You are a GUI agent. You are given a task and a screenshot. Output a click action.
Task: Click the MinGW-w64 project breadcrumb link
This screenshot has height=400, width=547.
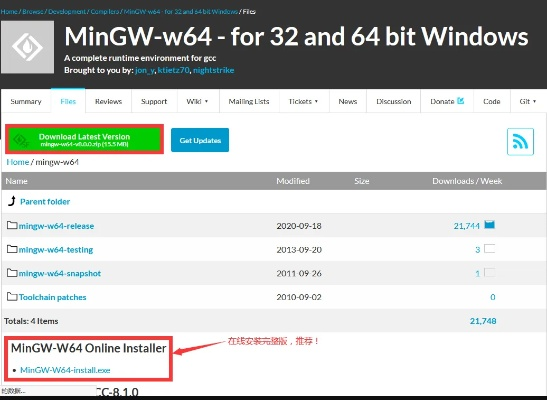point(181,12)
